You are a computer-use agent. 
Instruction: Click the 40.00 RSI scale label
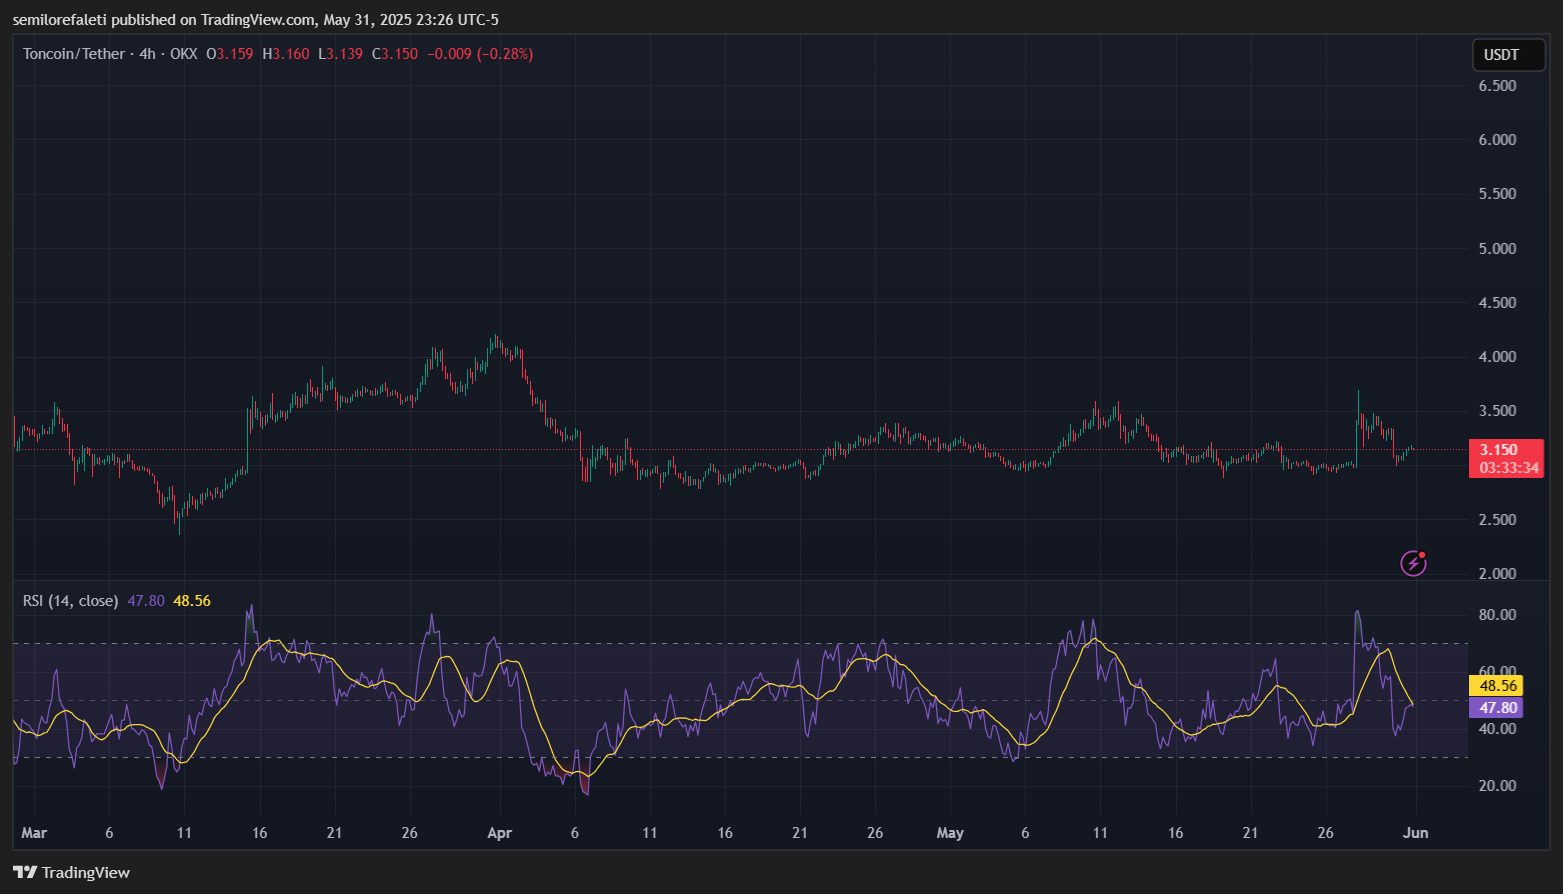coord(1497,729)
